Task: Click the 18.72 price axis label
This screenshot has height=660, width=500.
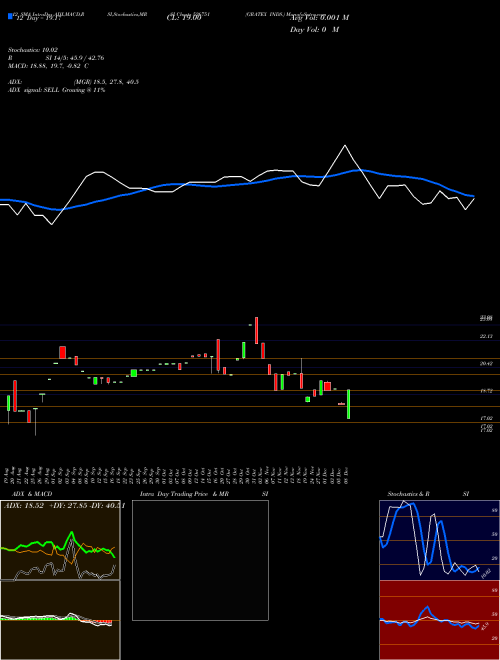Action: (x=486, y=391)
